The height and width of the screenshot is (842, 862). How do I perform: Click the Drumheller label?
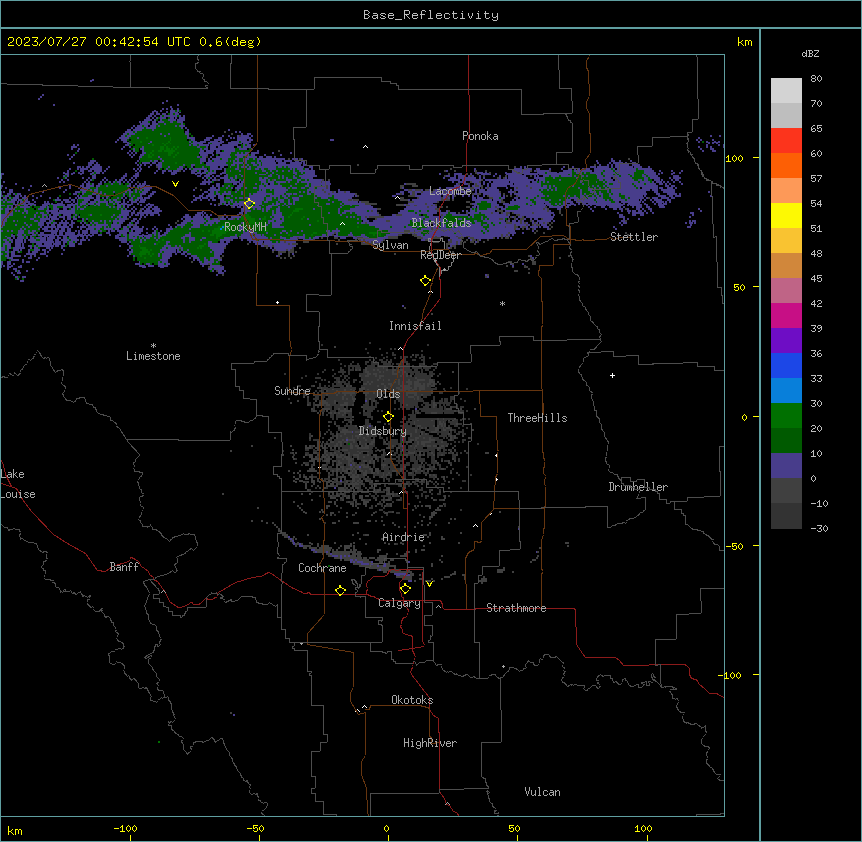pos(638,487)
